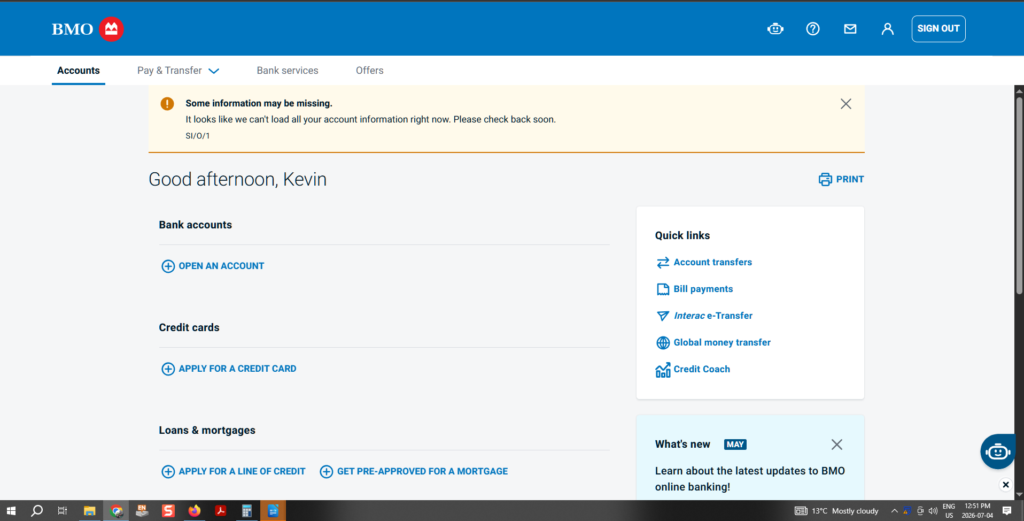This screenshot has width=1024, height=521.
Task: Open the weather widget showing 13°C
Action: pyautogui.click(x=837, y=511)
